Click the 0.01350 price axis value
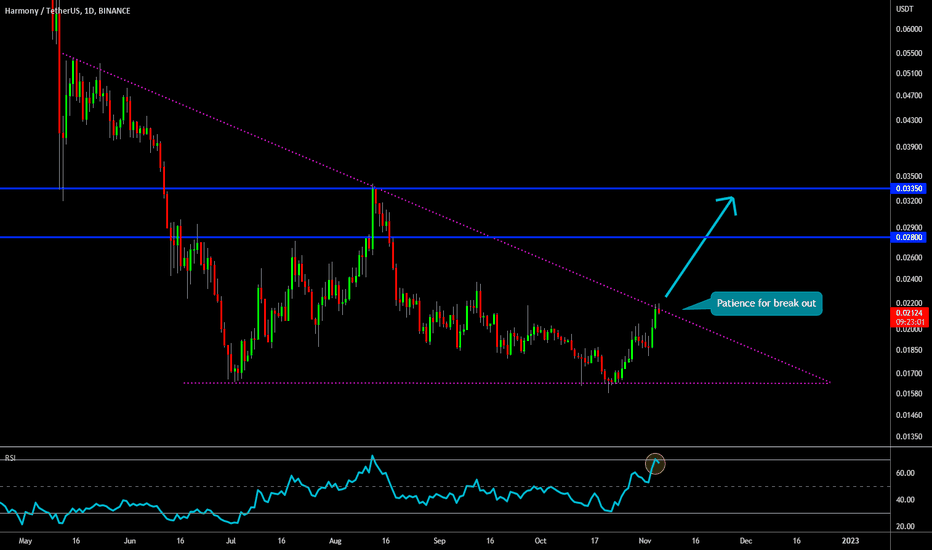 pyautogui.click(x=909, y=436)
